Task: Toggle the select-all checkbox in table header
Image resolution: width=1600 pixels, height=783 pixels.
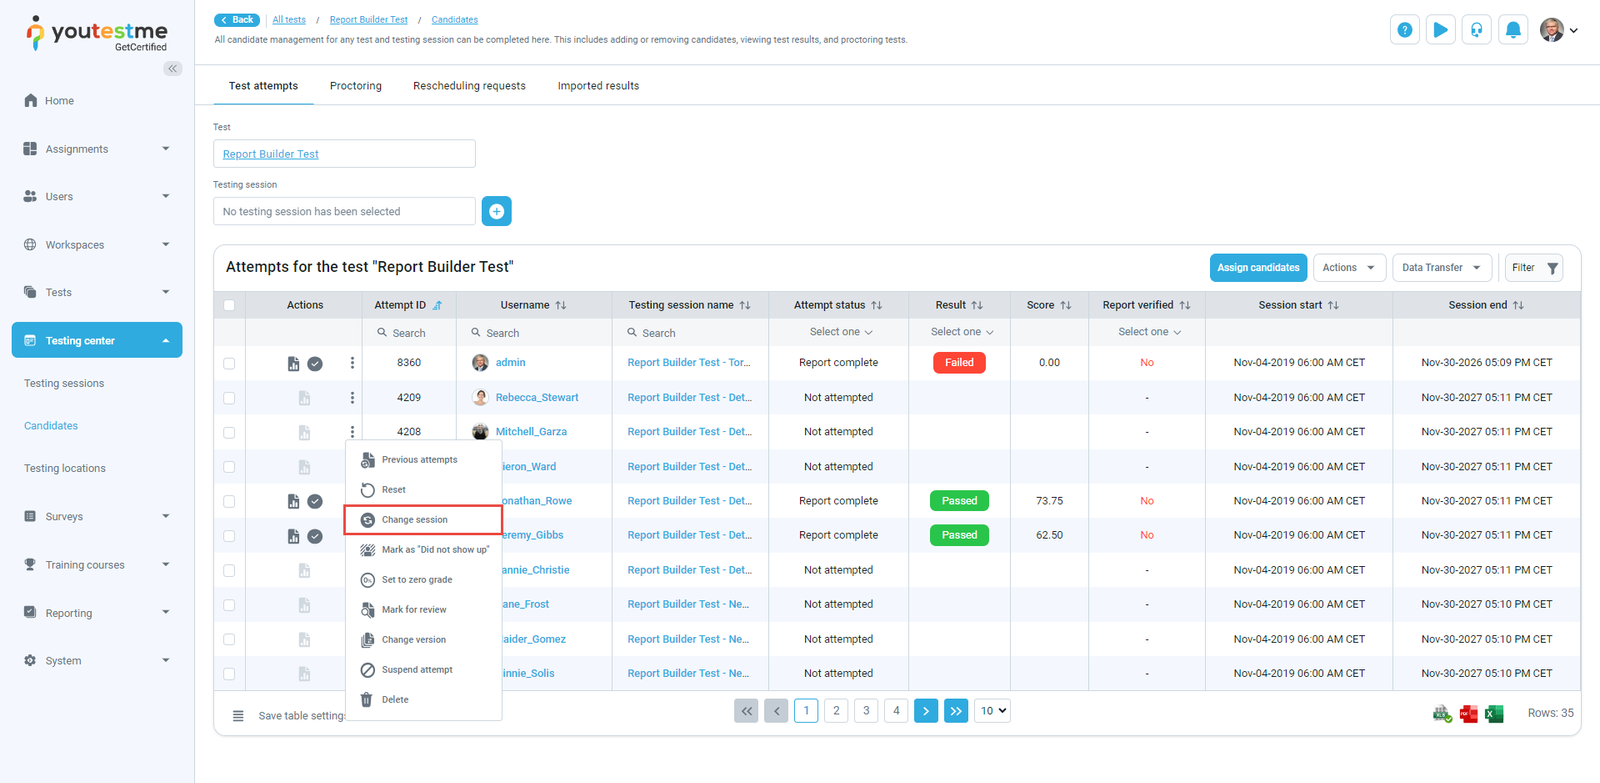Action: click(229, 305)
